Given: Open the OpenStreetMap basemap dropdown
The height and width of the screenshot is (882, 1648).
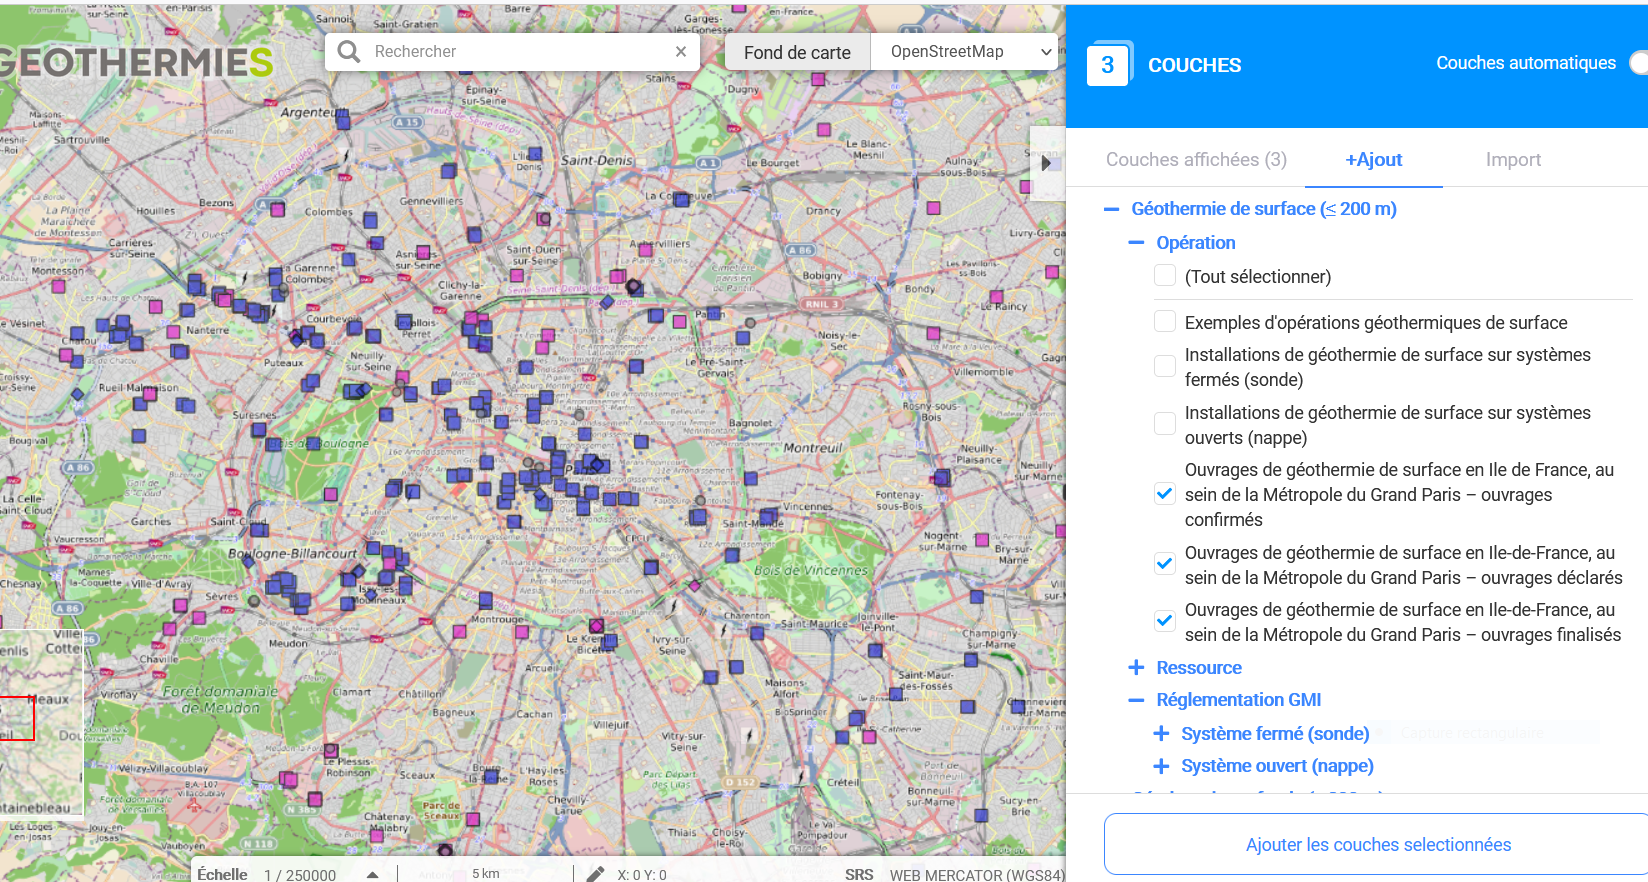Looking at the screenshot, I should [x=964, y=52].
